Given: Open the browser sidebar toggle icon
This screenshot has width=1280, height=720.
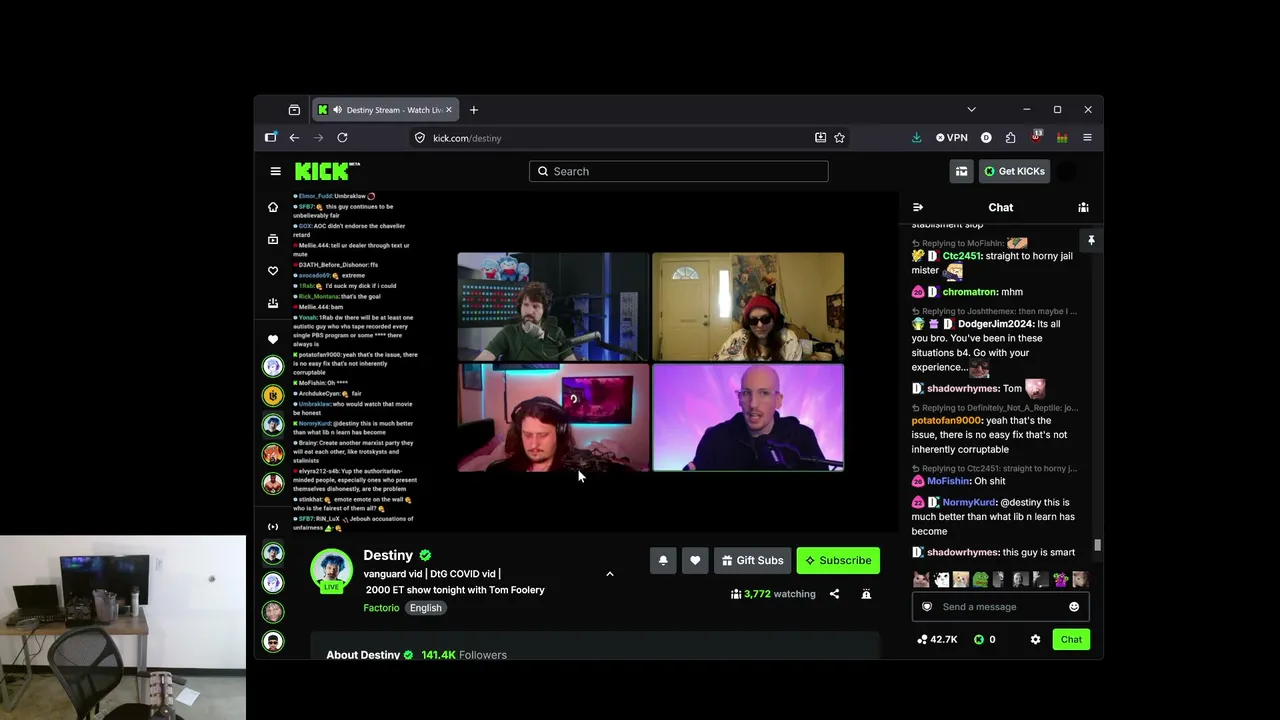Looking at the screenshot, I should (x=270, y=138).
